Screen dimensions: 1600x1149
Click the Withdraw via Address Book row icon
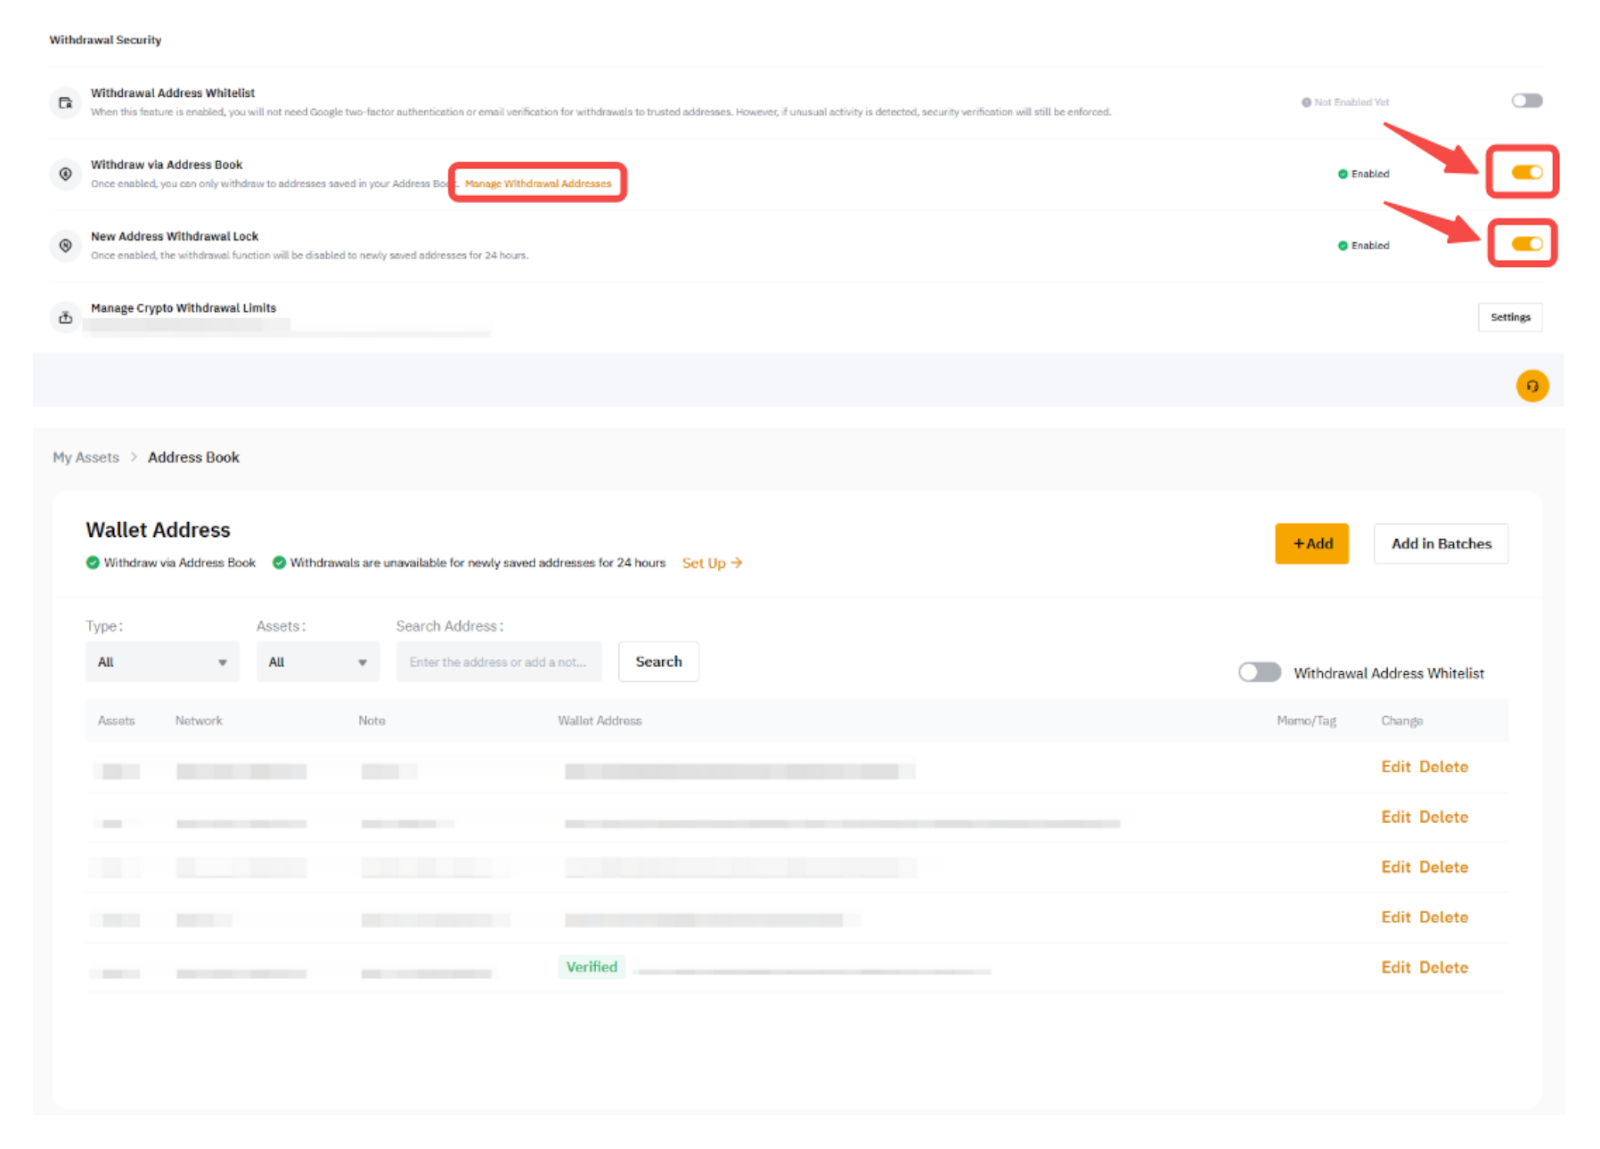point(65,174)
